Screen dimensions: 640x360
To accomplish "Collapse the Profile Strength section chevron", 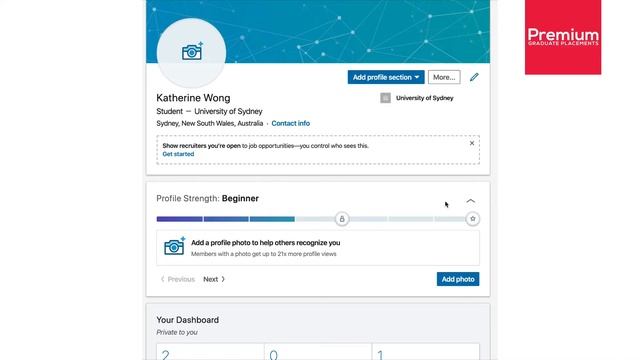I will click(471, 201).
